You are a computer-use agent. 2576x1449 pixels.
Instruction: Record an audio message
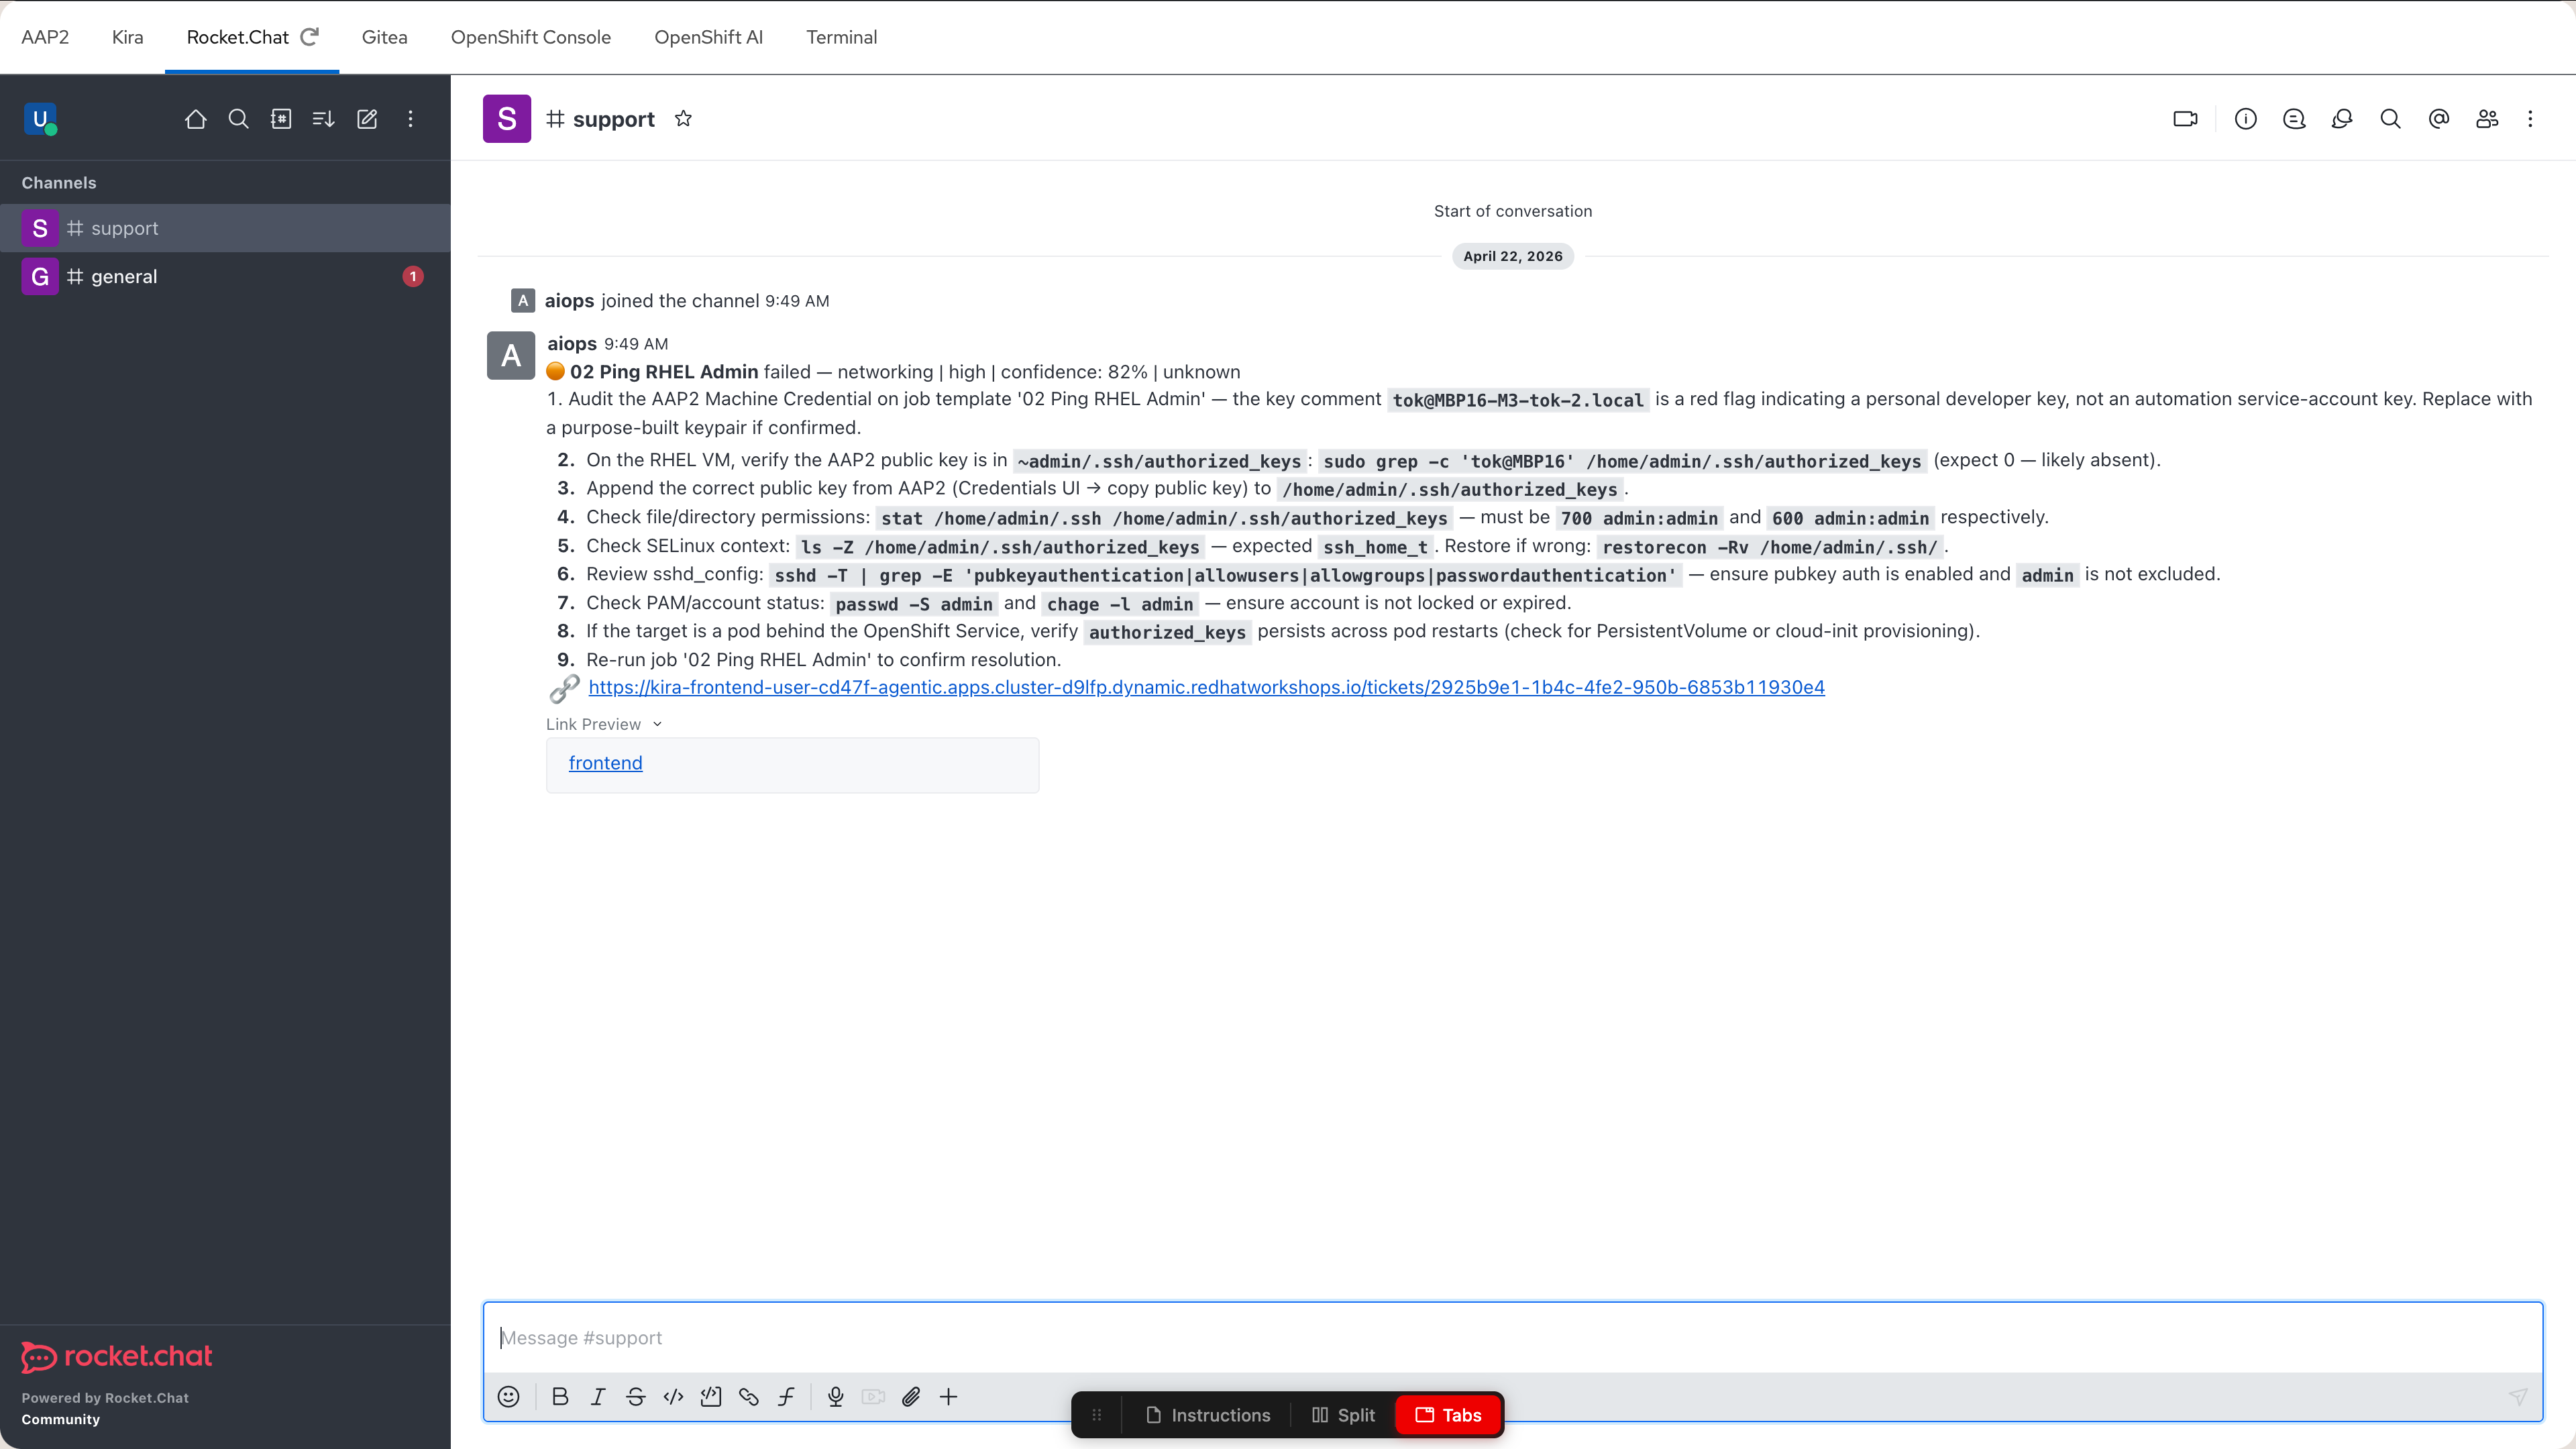coord(836,1397)
